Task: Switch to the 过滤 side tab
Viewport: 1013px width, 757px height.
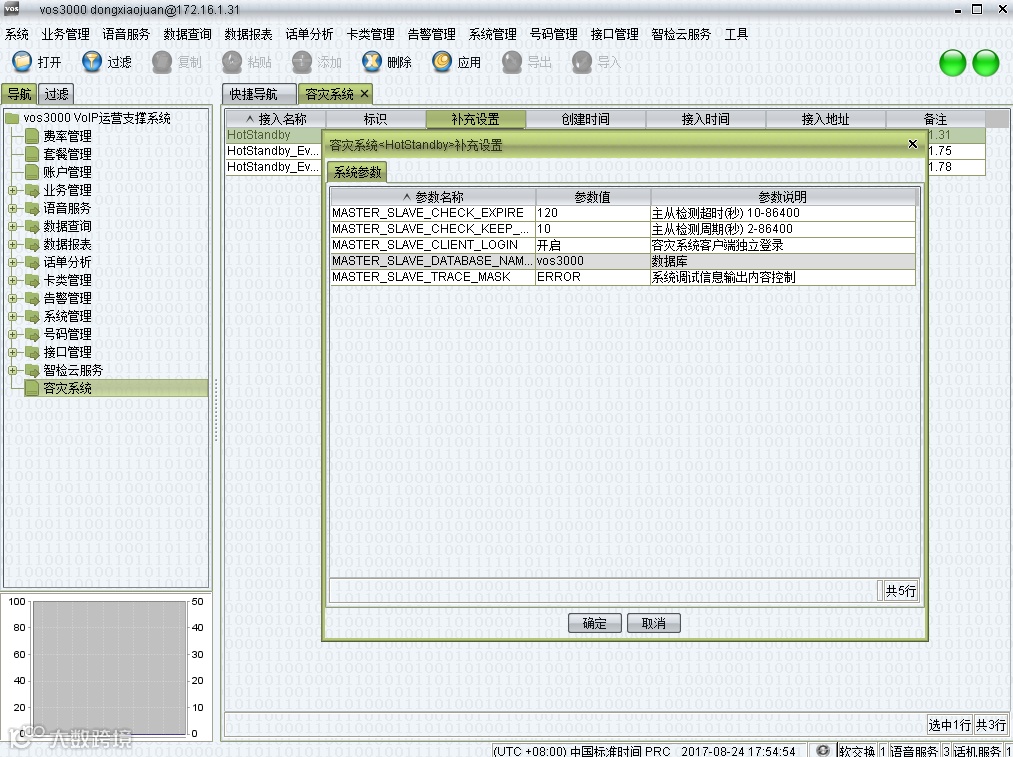Action: (x=56, y=94)
